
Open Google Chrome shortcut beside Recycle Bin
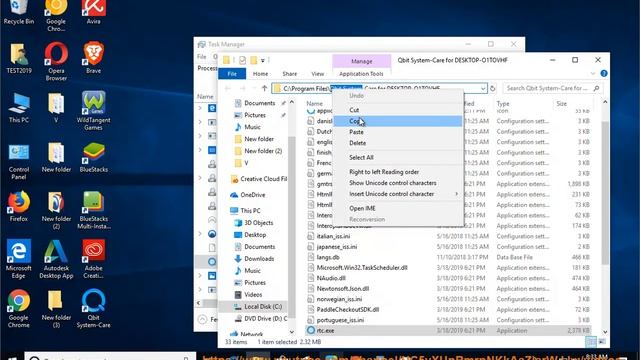tap(56, 16)
